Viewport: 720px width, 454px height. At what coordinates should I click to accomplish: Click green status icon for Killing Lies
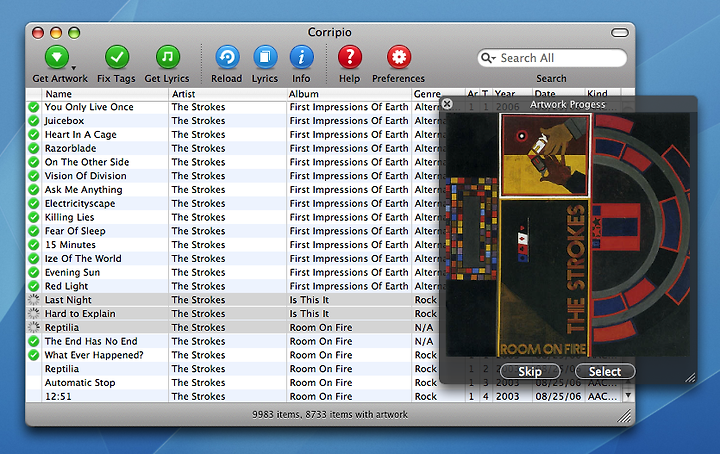(34, 217)
